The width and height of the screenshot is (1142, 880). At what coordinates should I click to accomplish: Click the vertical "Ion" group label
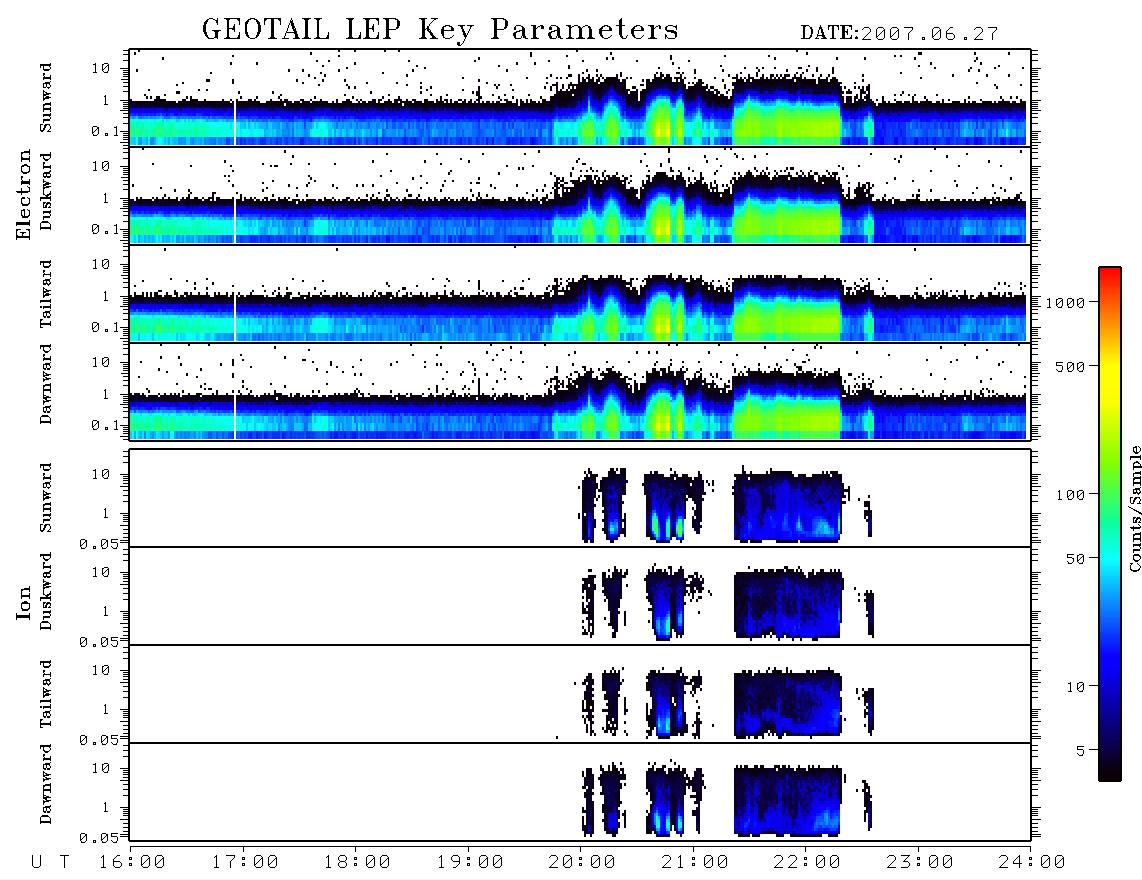click(24, 602)
